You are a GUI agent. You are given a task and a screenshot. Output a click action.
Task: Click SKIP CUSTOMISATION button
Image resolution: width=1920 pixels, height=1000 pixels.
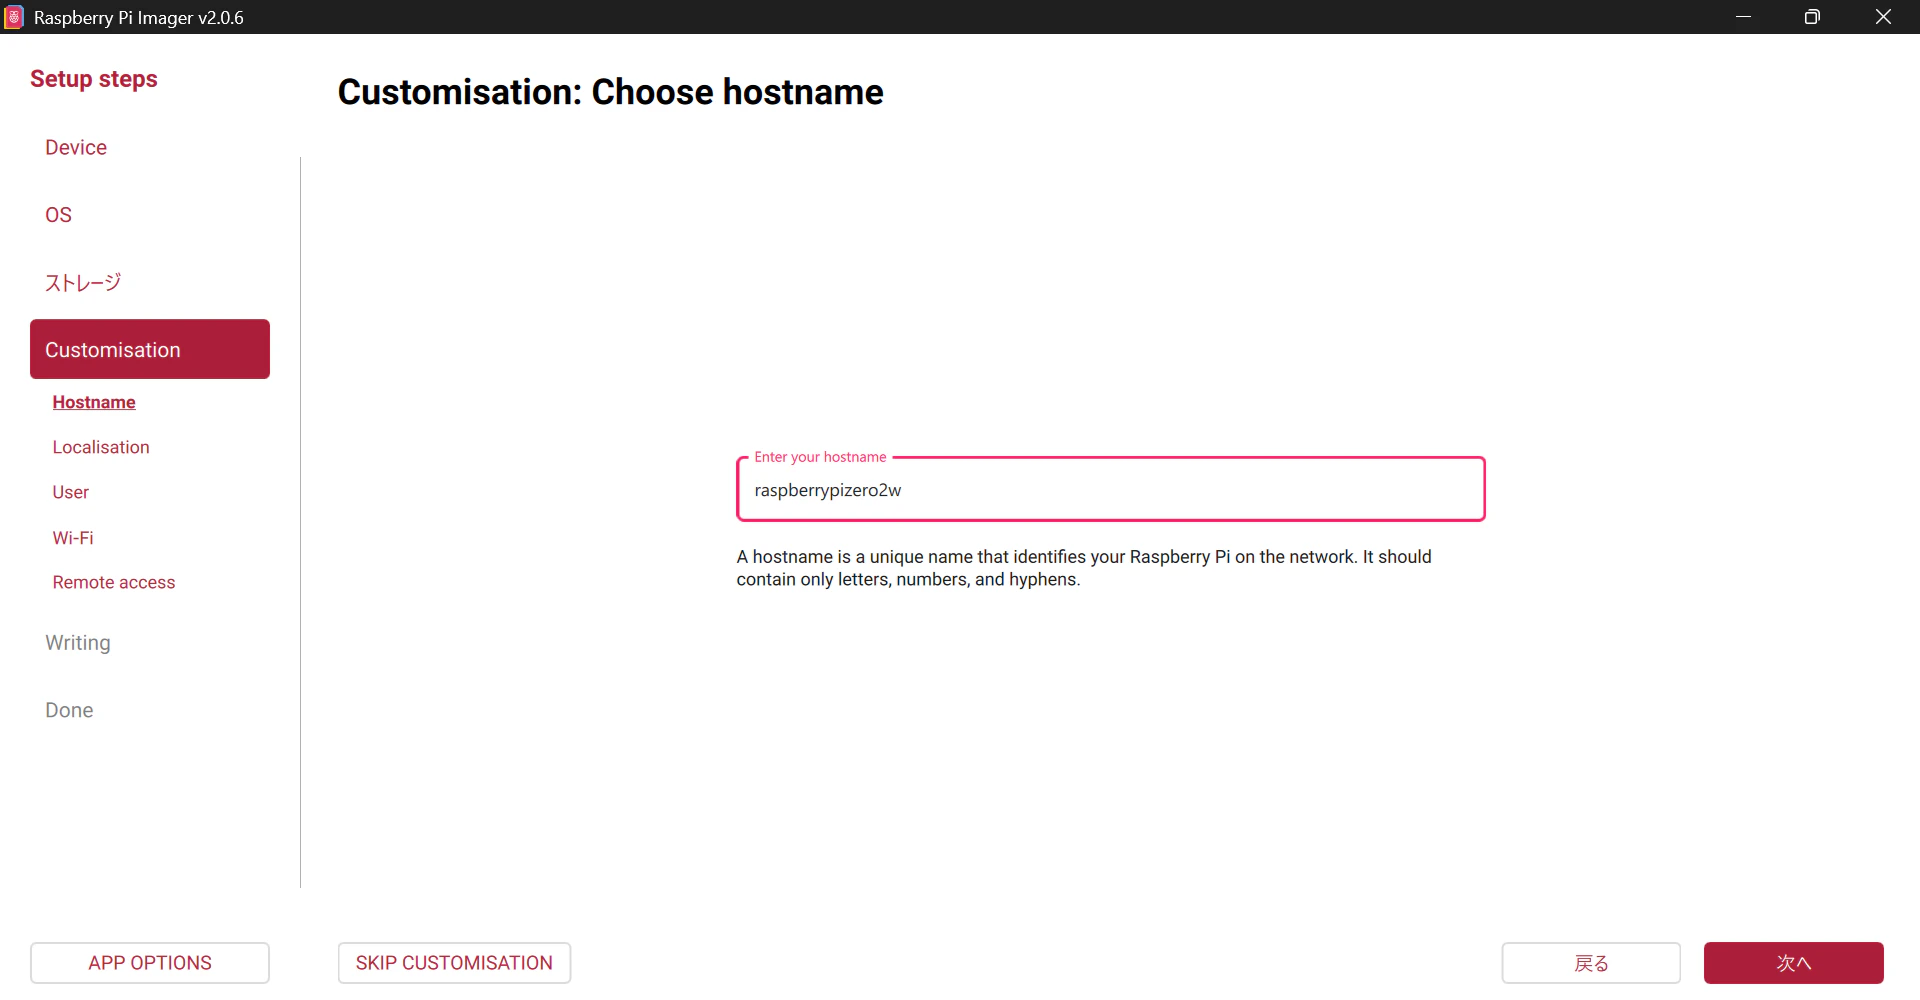click(x=454, y=963)
